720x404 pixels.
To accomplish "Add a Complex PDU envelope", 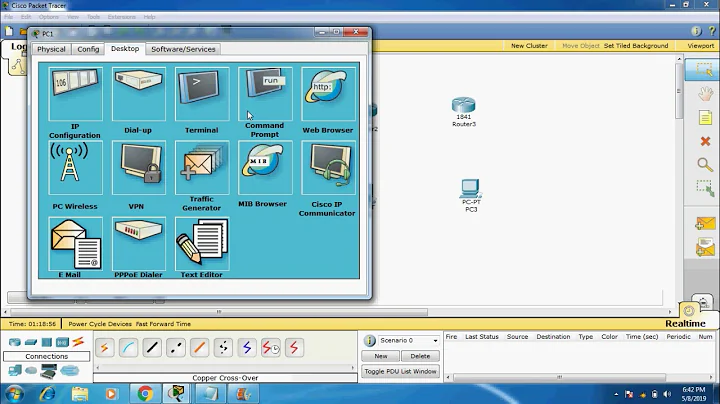I will (705, 247).
